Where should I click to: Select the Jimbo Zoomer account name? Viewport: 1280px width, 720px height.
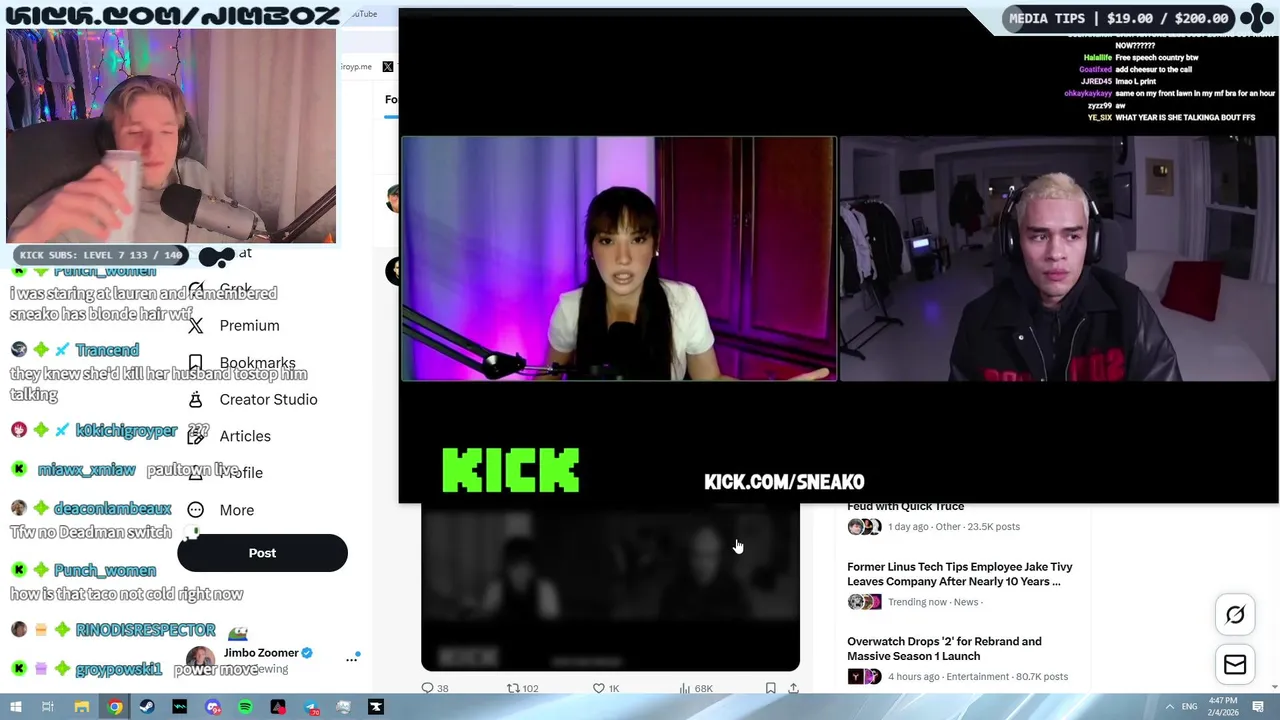(x=261, y=653)
